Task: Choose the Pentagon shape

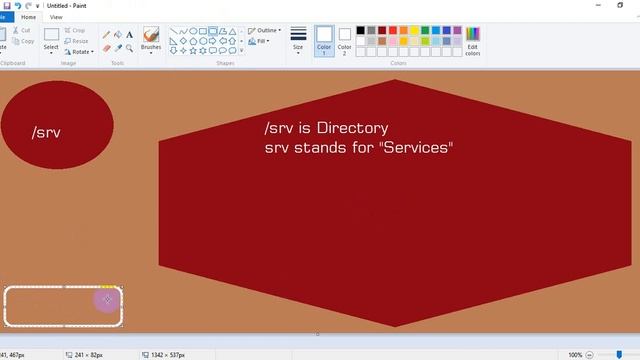Action: (x=193, y=41)
